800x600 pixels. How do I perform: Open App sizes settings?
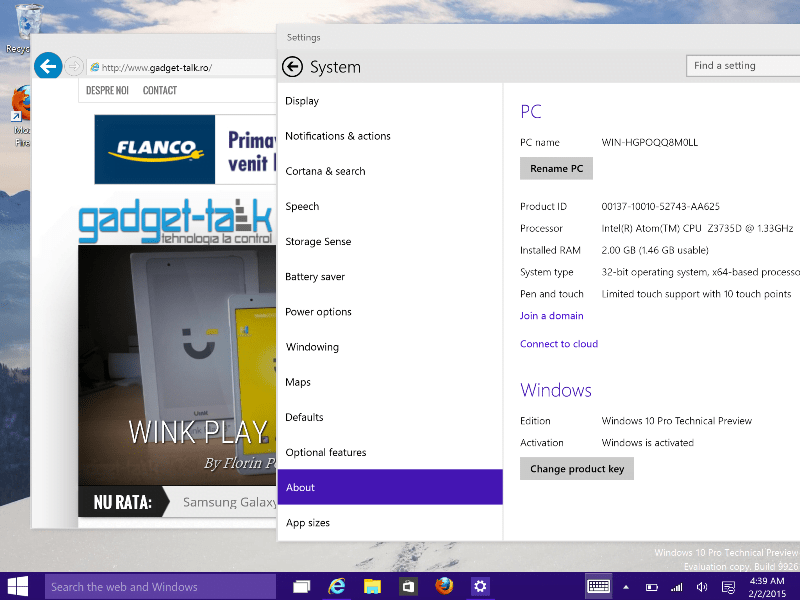point(390,523)
